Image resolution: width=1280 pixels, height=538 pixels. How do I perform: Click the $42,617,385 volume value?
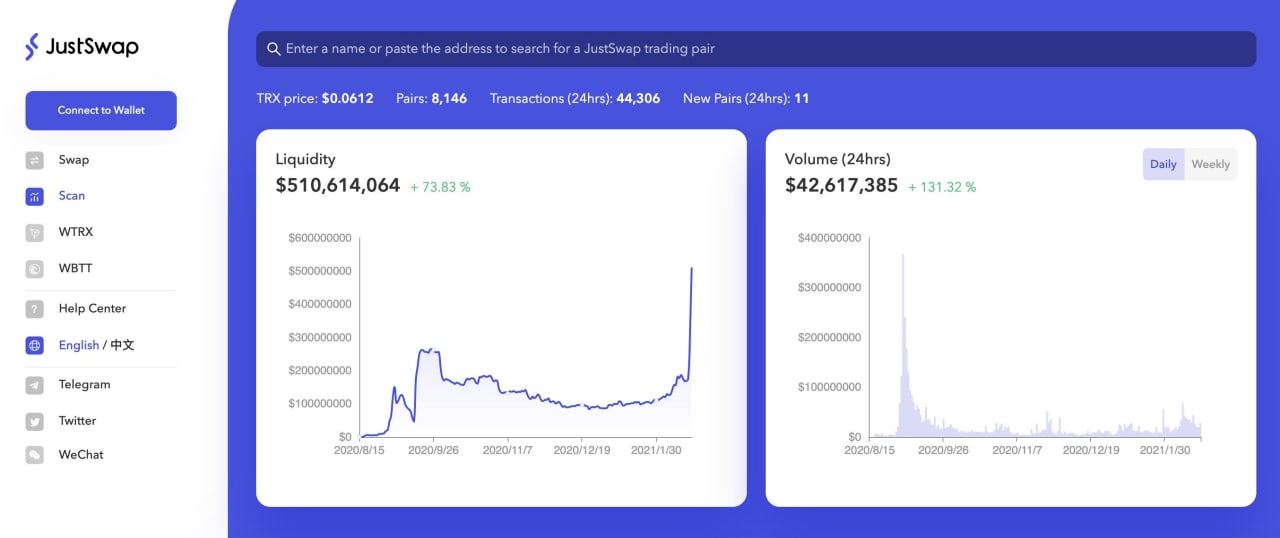click(x=842, y=185)
